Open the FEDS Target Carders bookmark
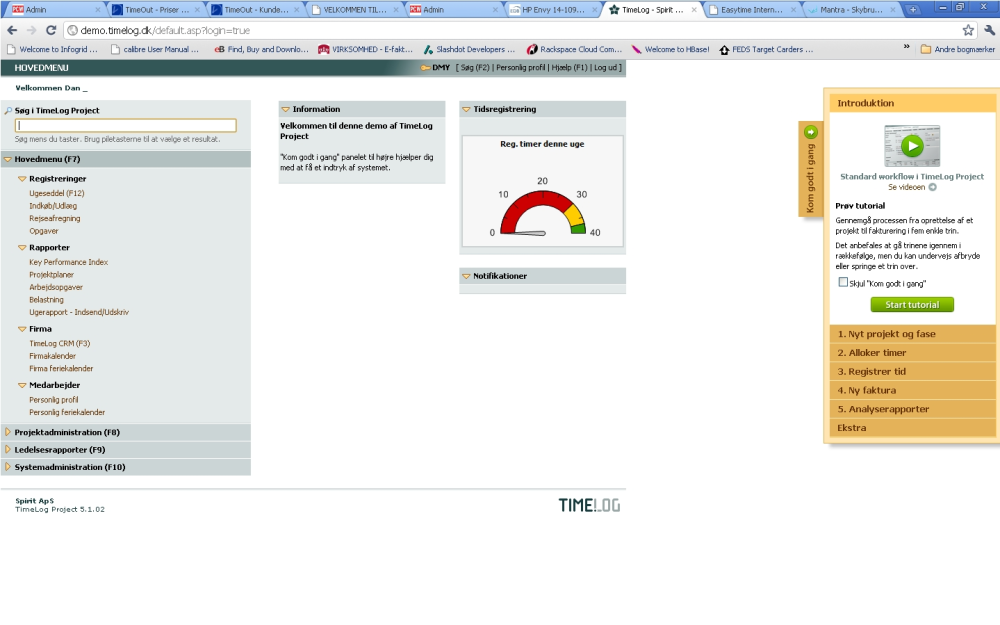This screenshot has width=1000, height=625. coord(766,49)
